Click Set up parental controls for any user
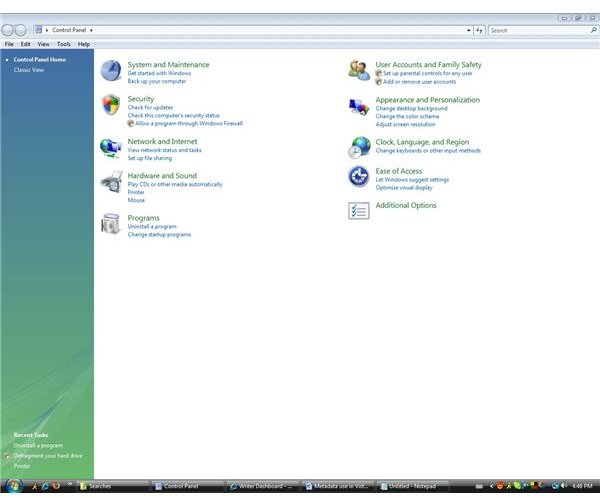 click(428, 73)
